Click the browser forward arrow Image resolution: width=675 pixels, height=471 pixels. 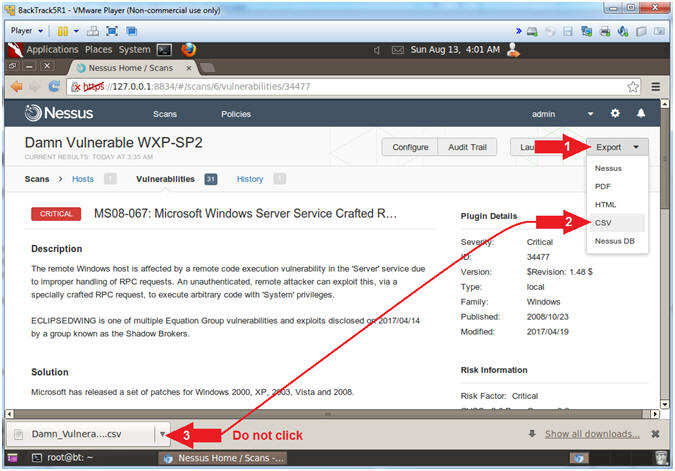[35, 87]
